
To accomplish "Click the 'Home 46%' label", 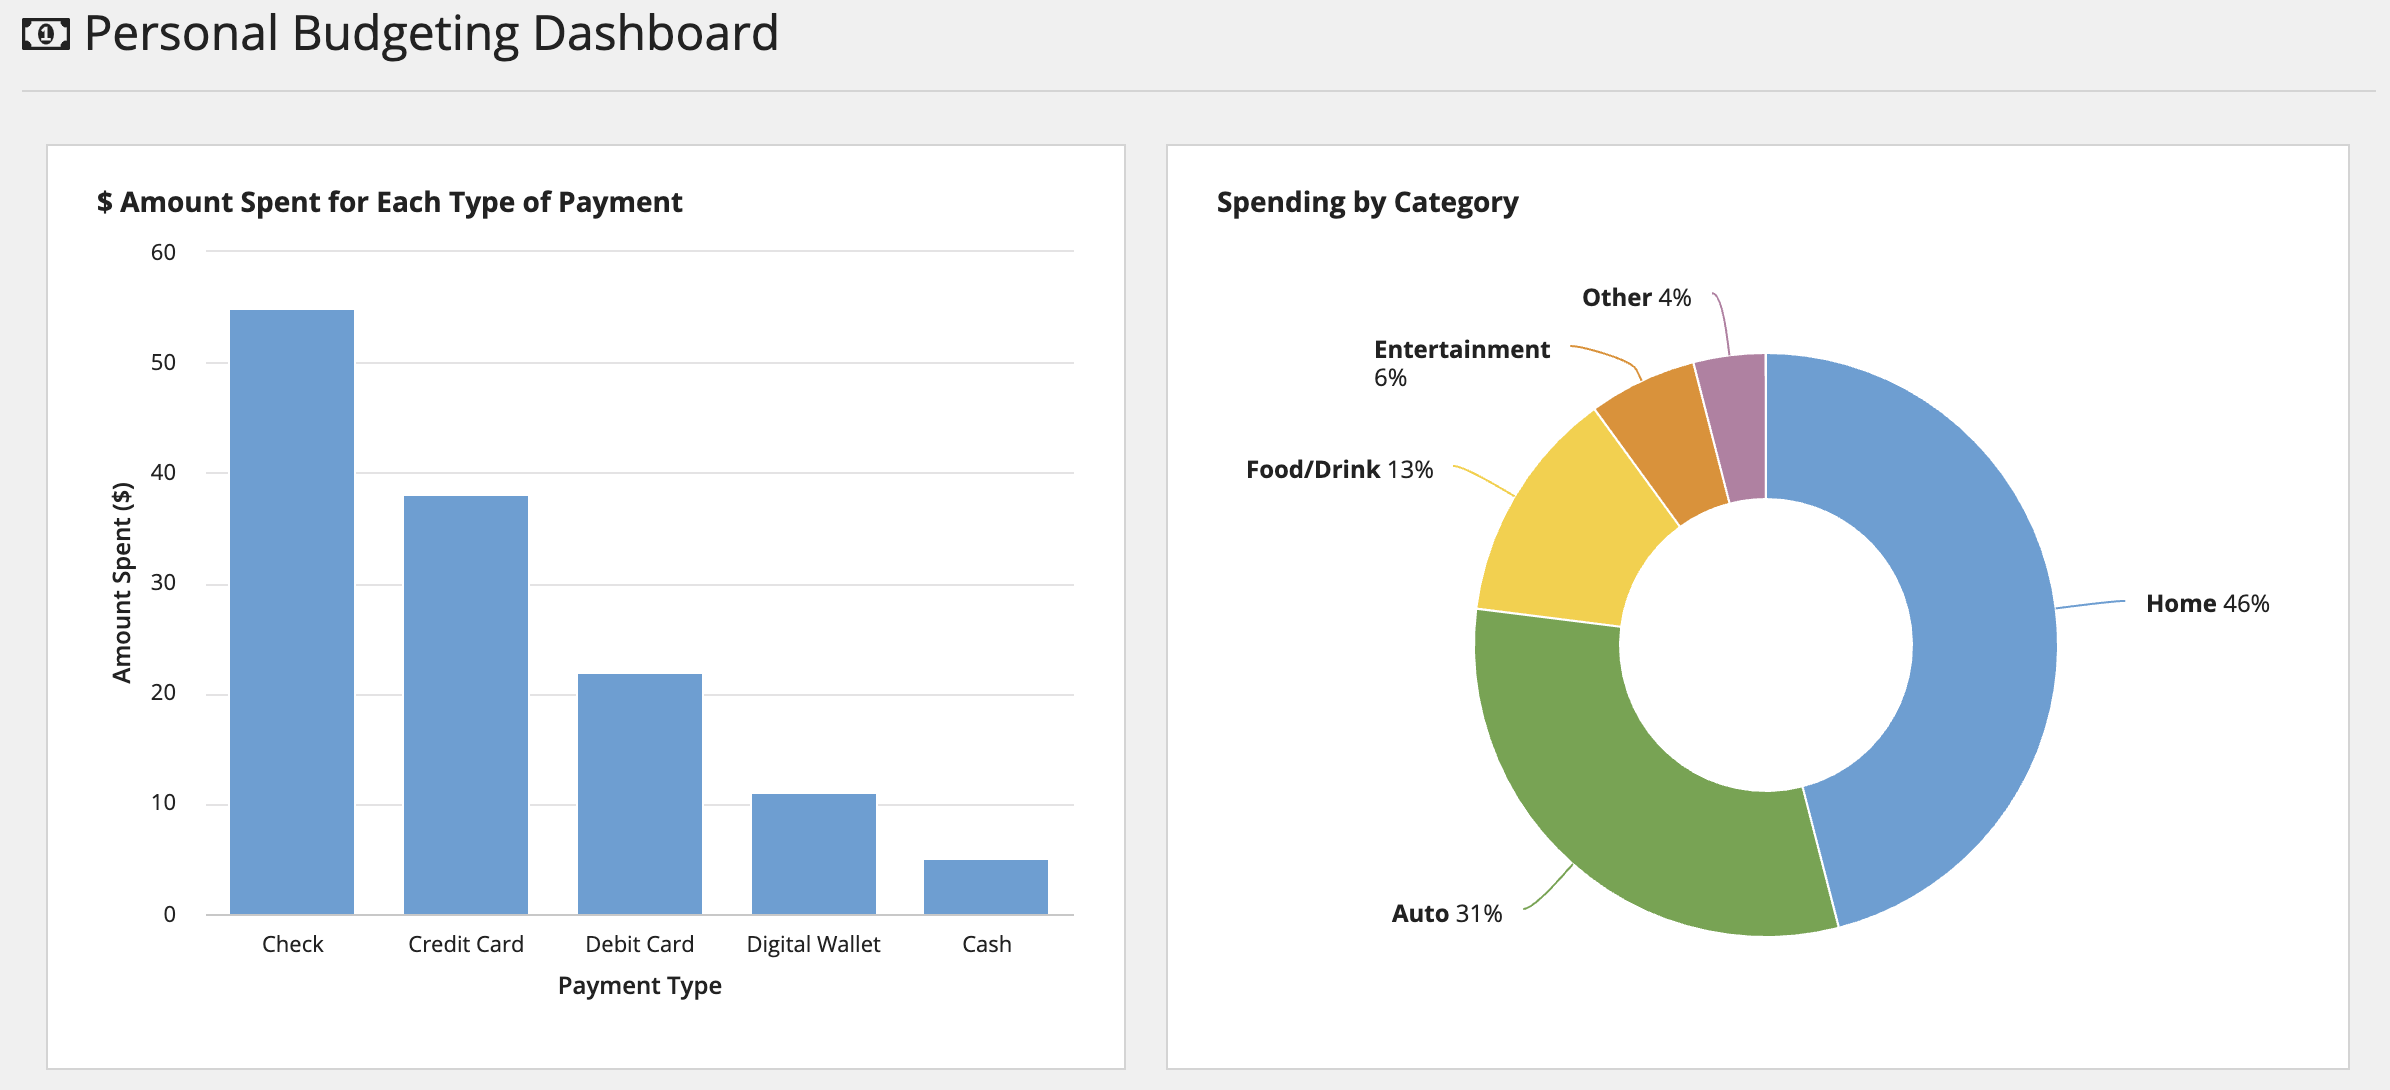I will coord(2207,604).
